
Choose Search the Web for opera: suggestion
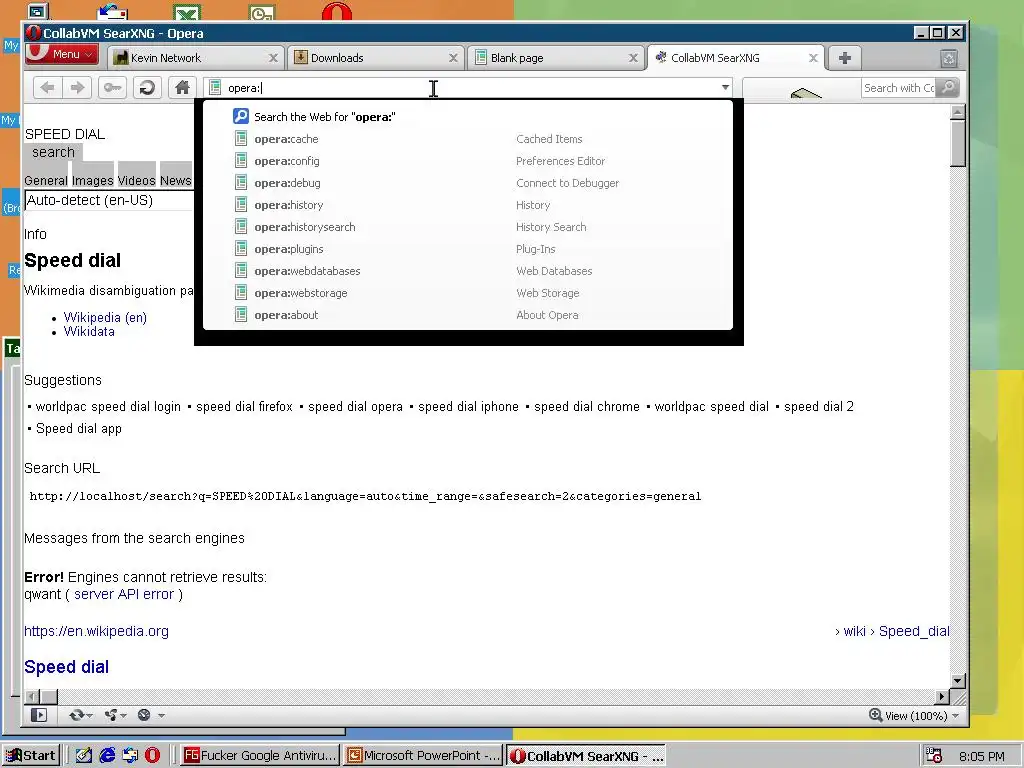tap(468, 117)
